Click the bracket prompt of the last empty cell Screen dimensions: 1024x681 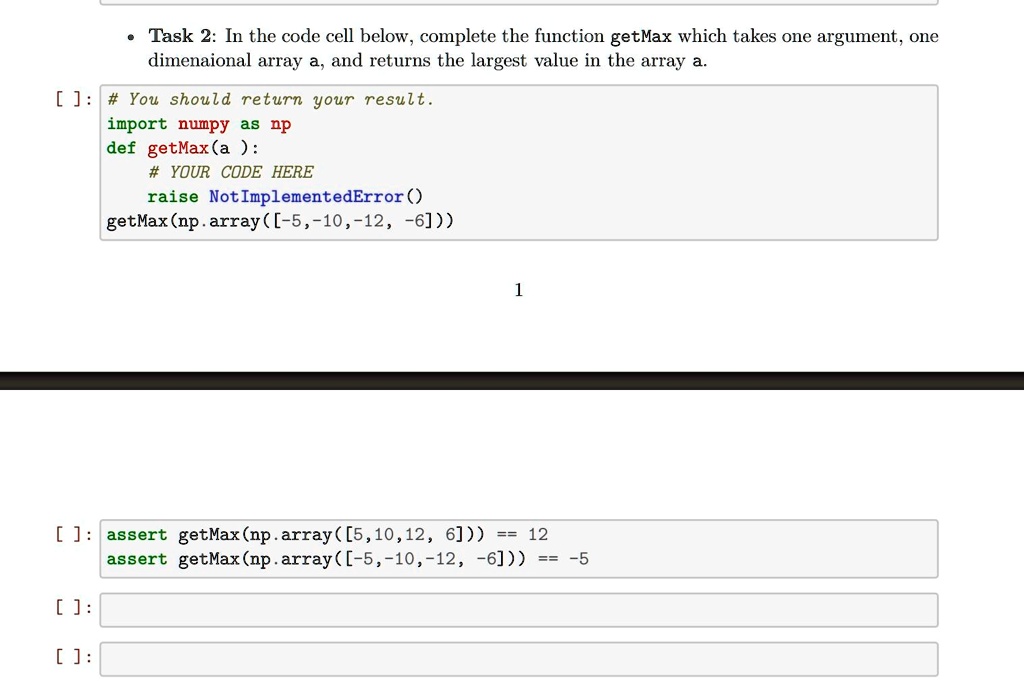(x=68, y=657)
